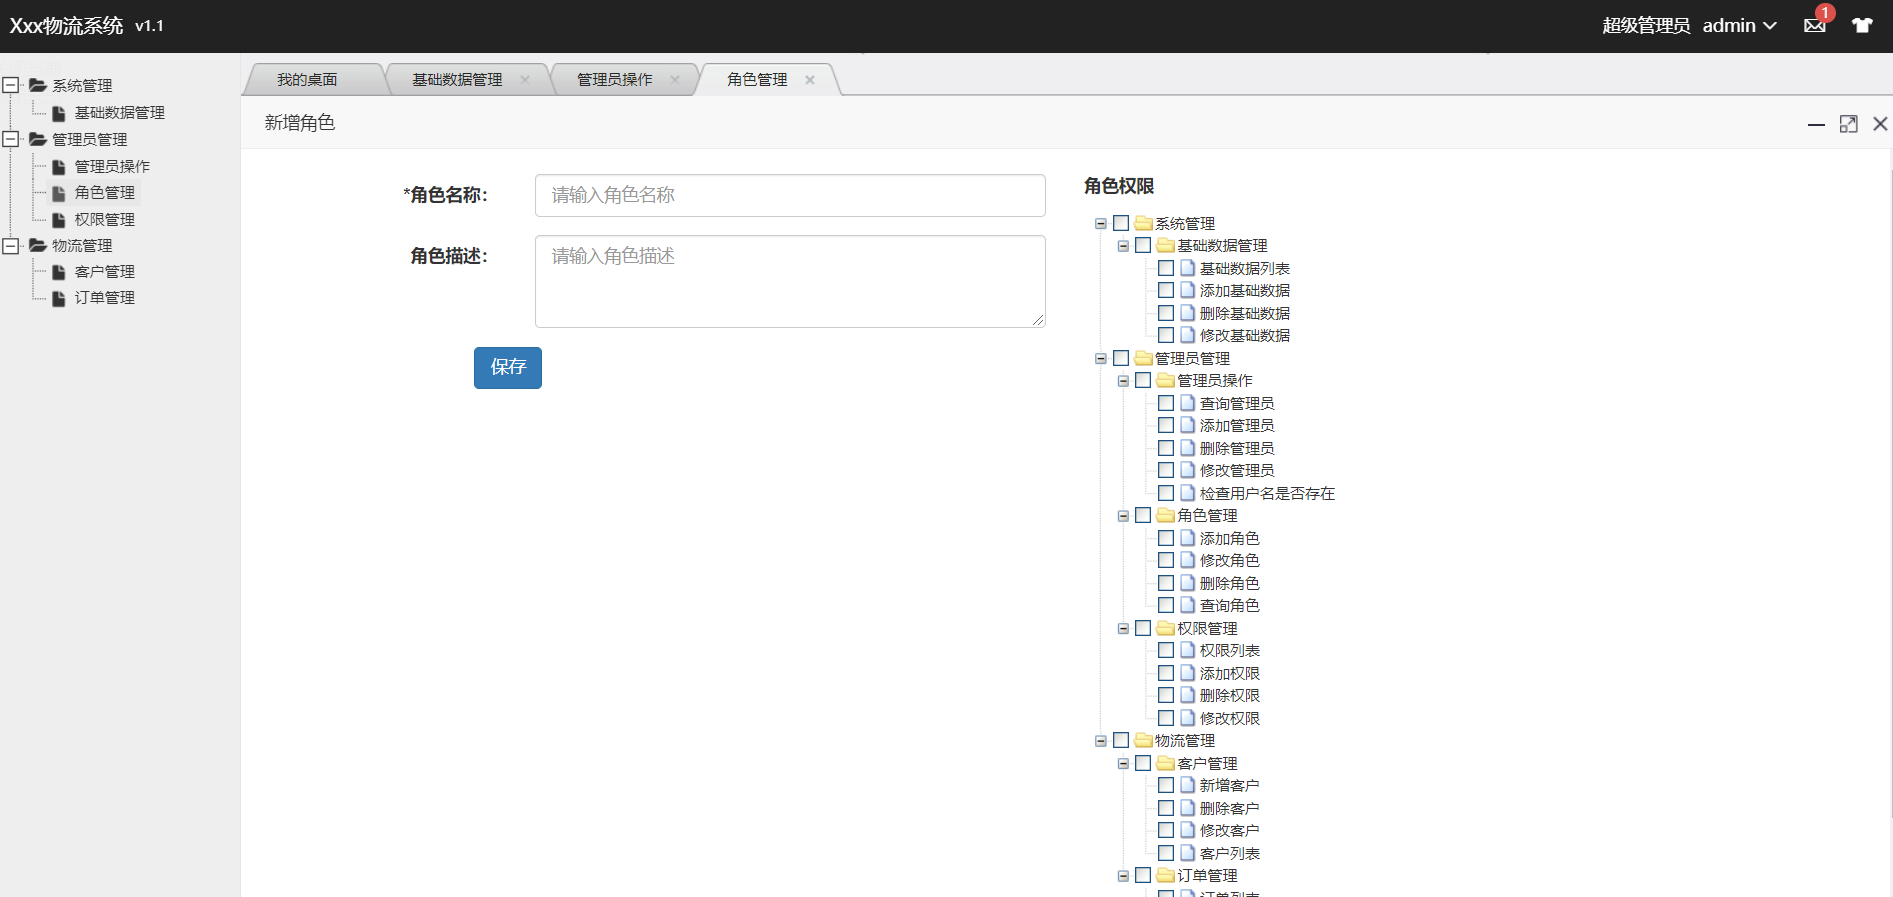Enable the 删除角色 permission checkbox

pos(1166,583)
